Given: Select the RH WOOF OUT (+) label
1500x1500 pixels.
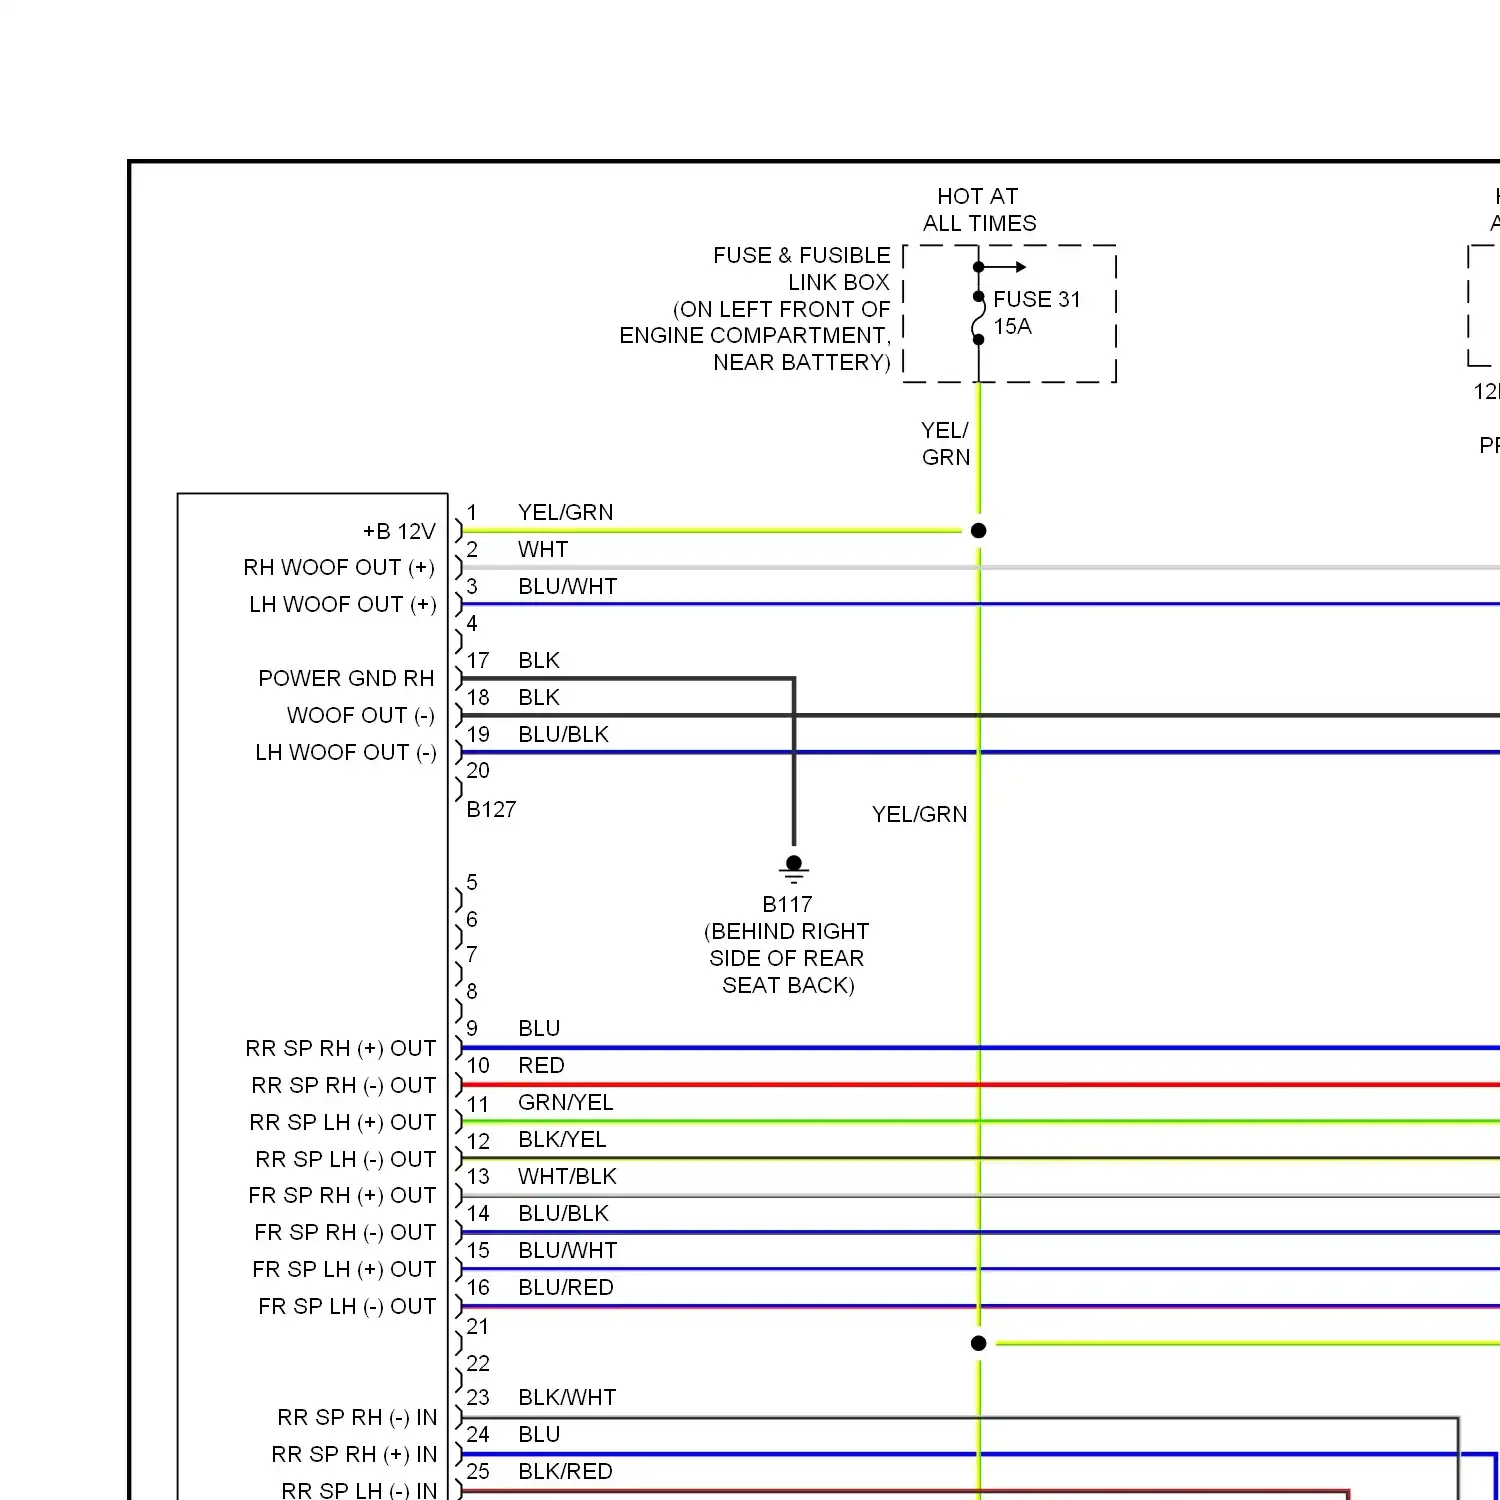Looking at the screenshot, I should [x=339, y=568].
